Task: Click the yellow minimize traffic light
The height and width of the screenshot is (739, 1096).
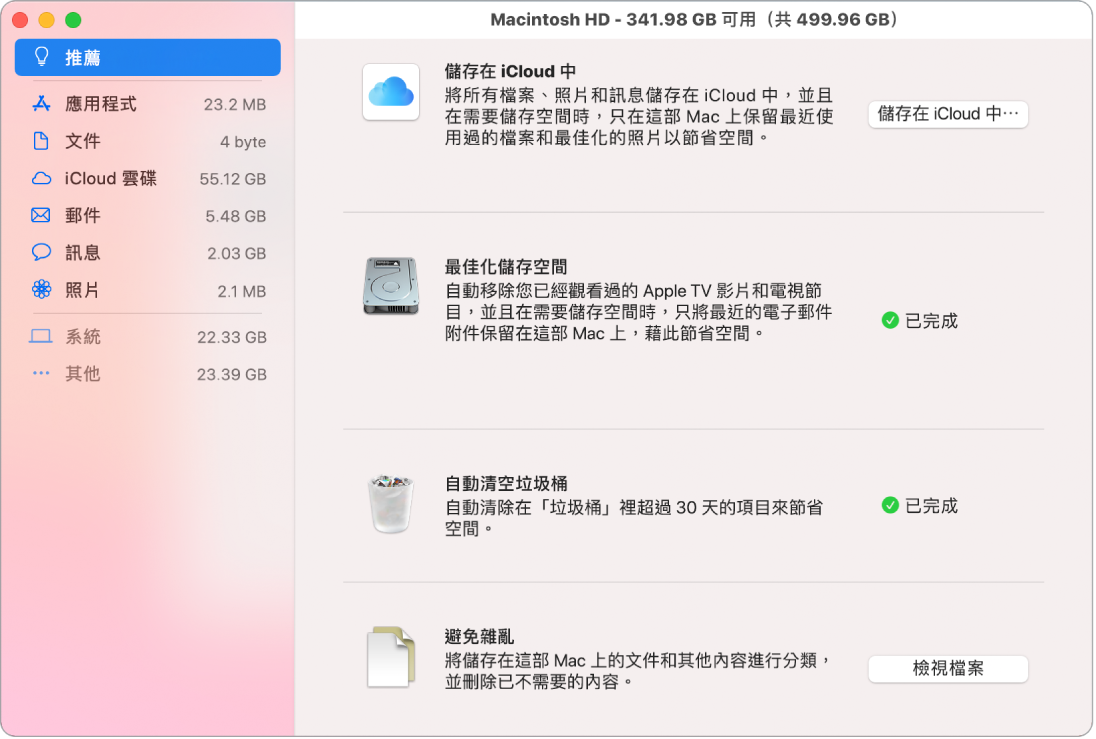Action: (x=44, y=18)
